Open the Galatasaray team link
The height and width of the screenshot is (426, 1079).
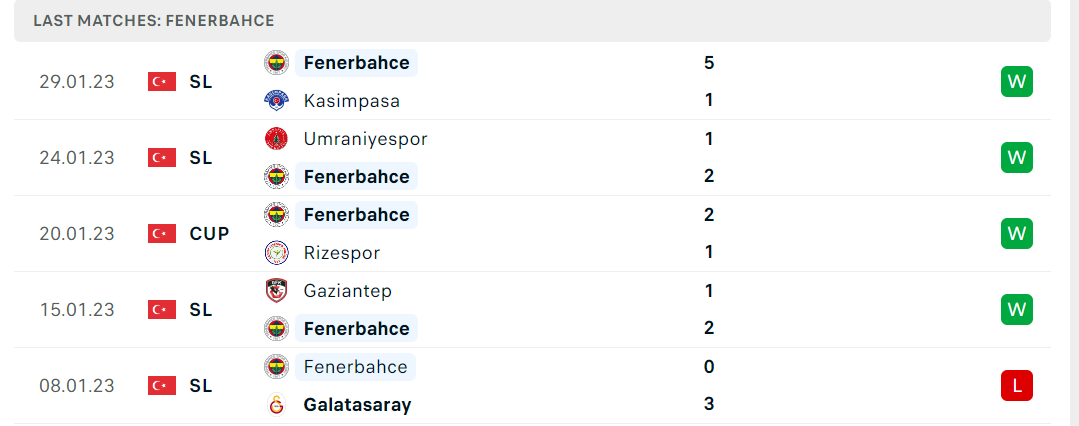pyautogui.click(x=357, y=405)
